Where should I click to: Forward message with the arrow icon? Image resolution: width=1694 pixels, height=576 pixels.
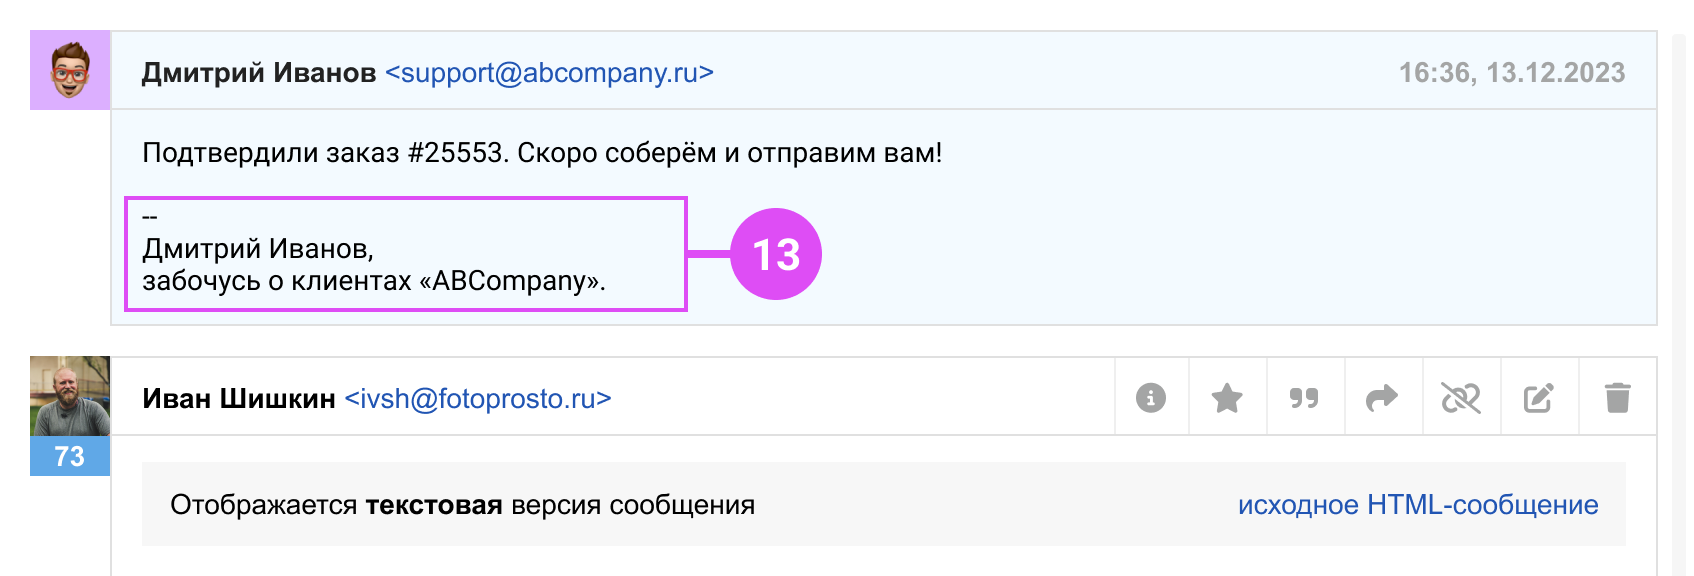coord(1382,398)
